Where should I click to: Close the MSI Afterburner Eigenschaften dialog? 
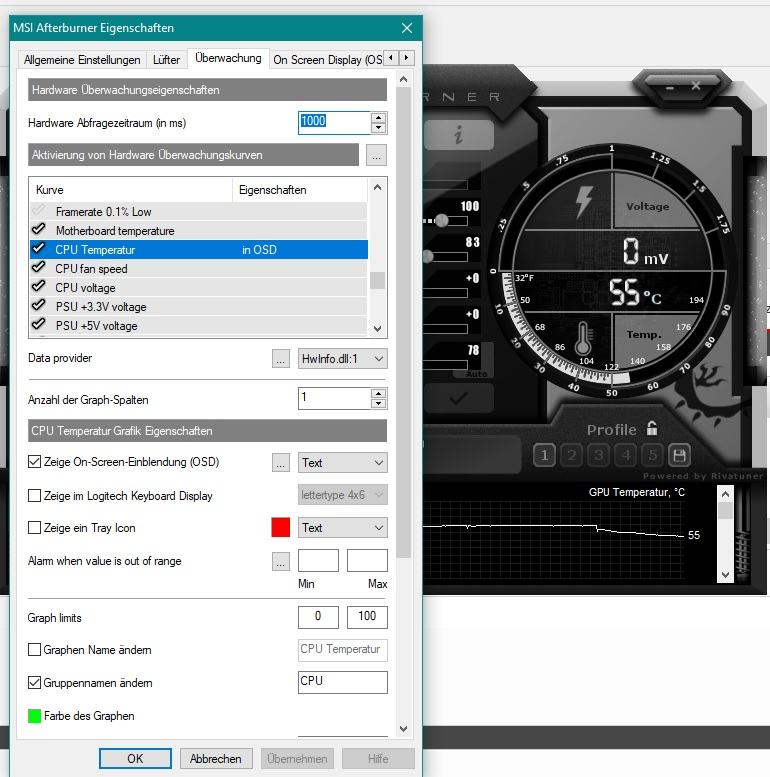pos(407,28)
